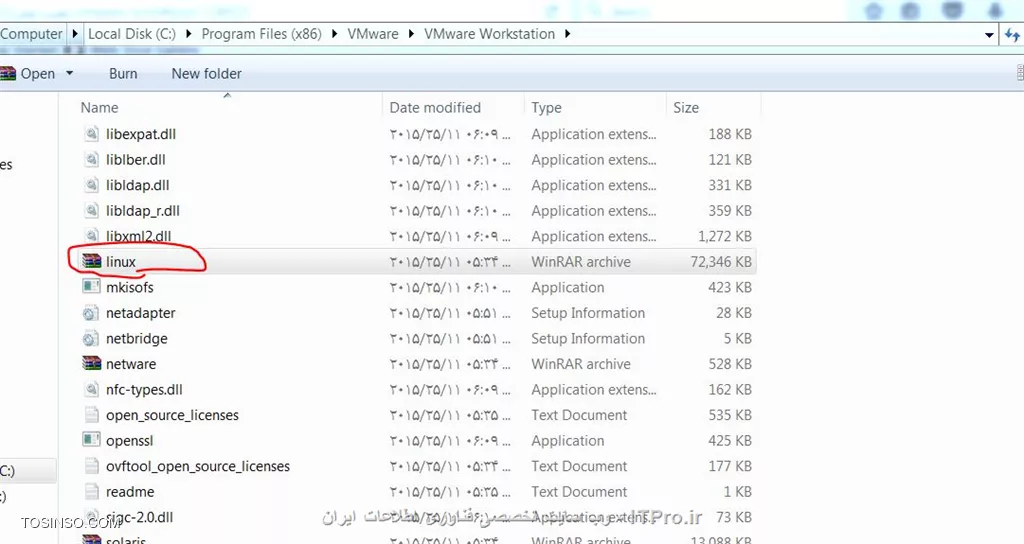Go to Local Disk (C:) breadcrumb

(132, 34)
